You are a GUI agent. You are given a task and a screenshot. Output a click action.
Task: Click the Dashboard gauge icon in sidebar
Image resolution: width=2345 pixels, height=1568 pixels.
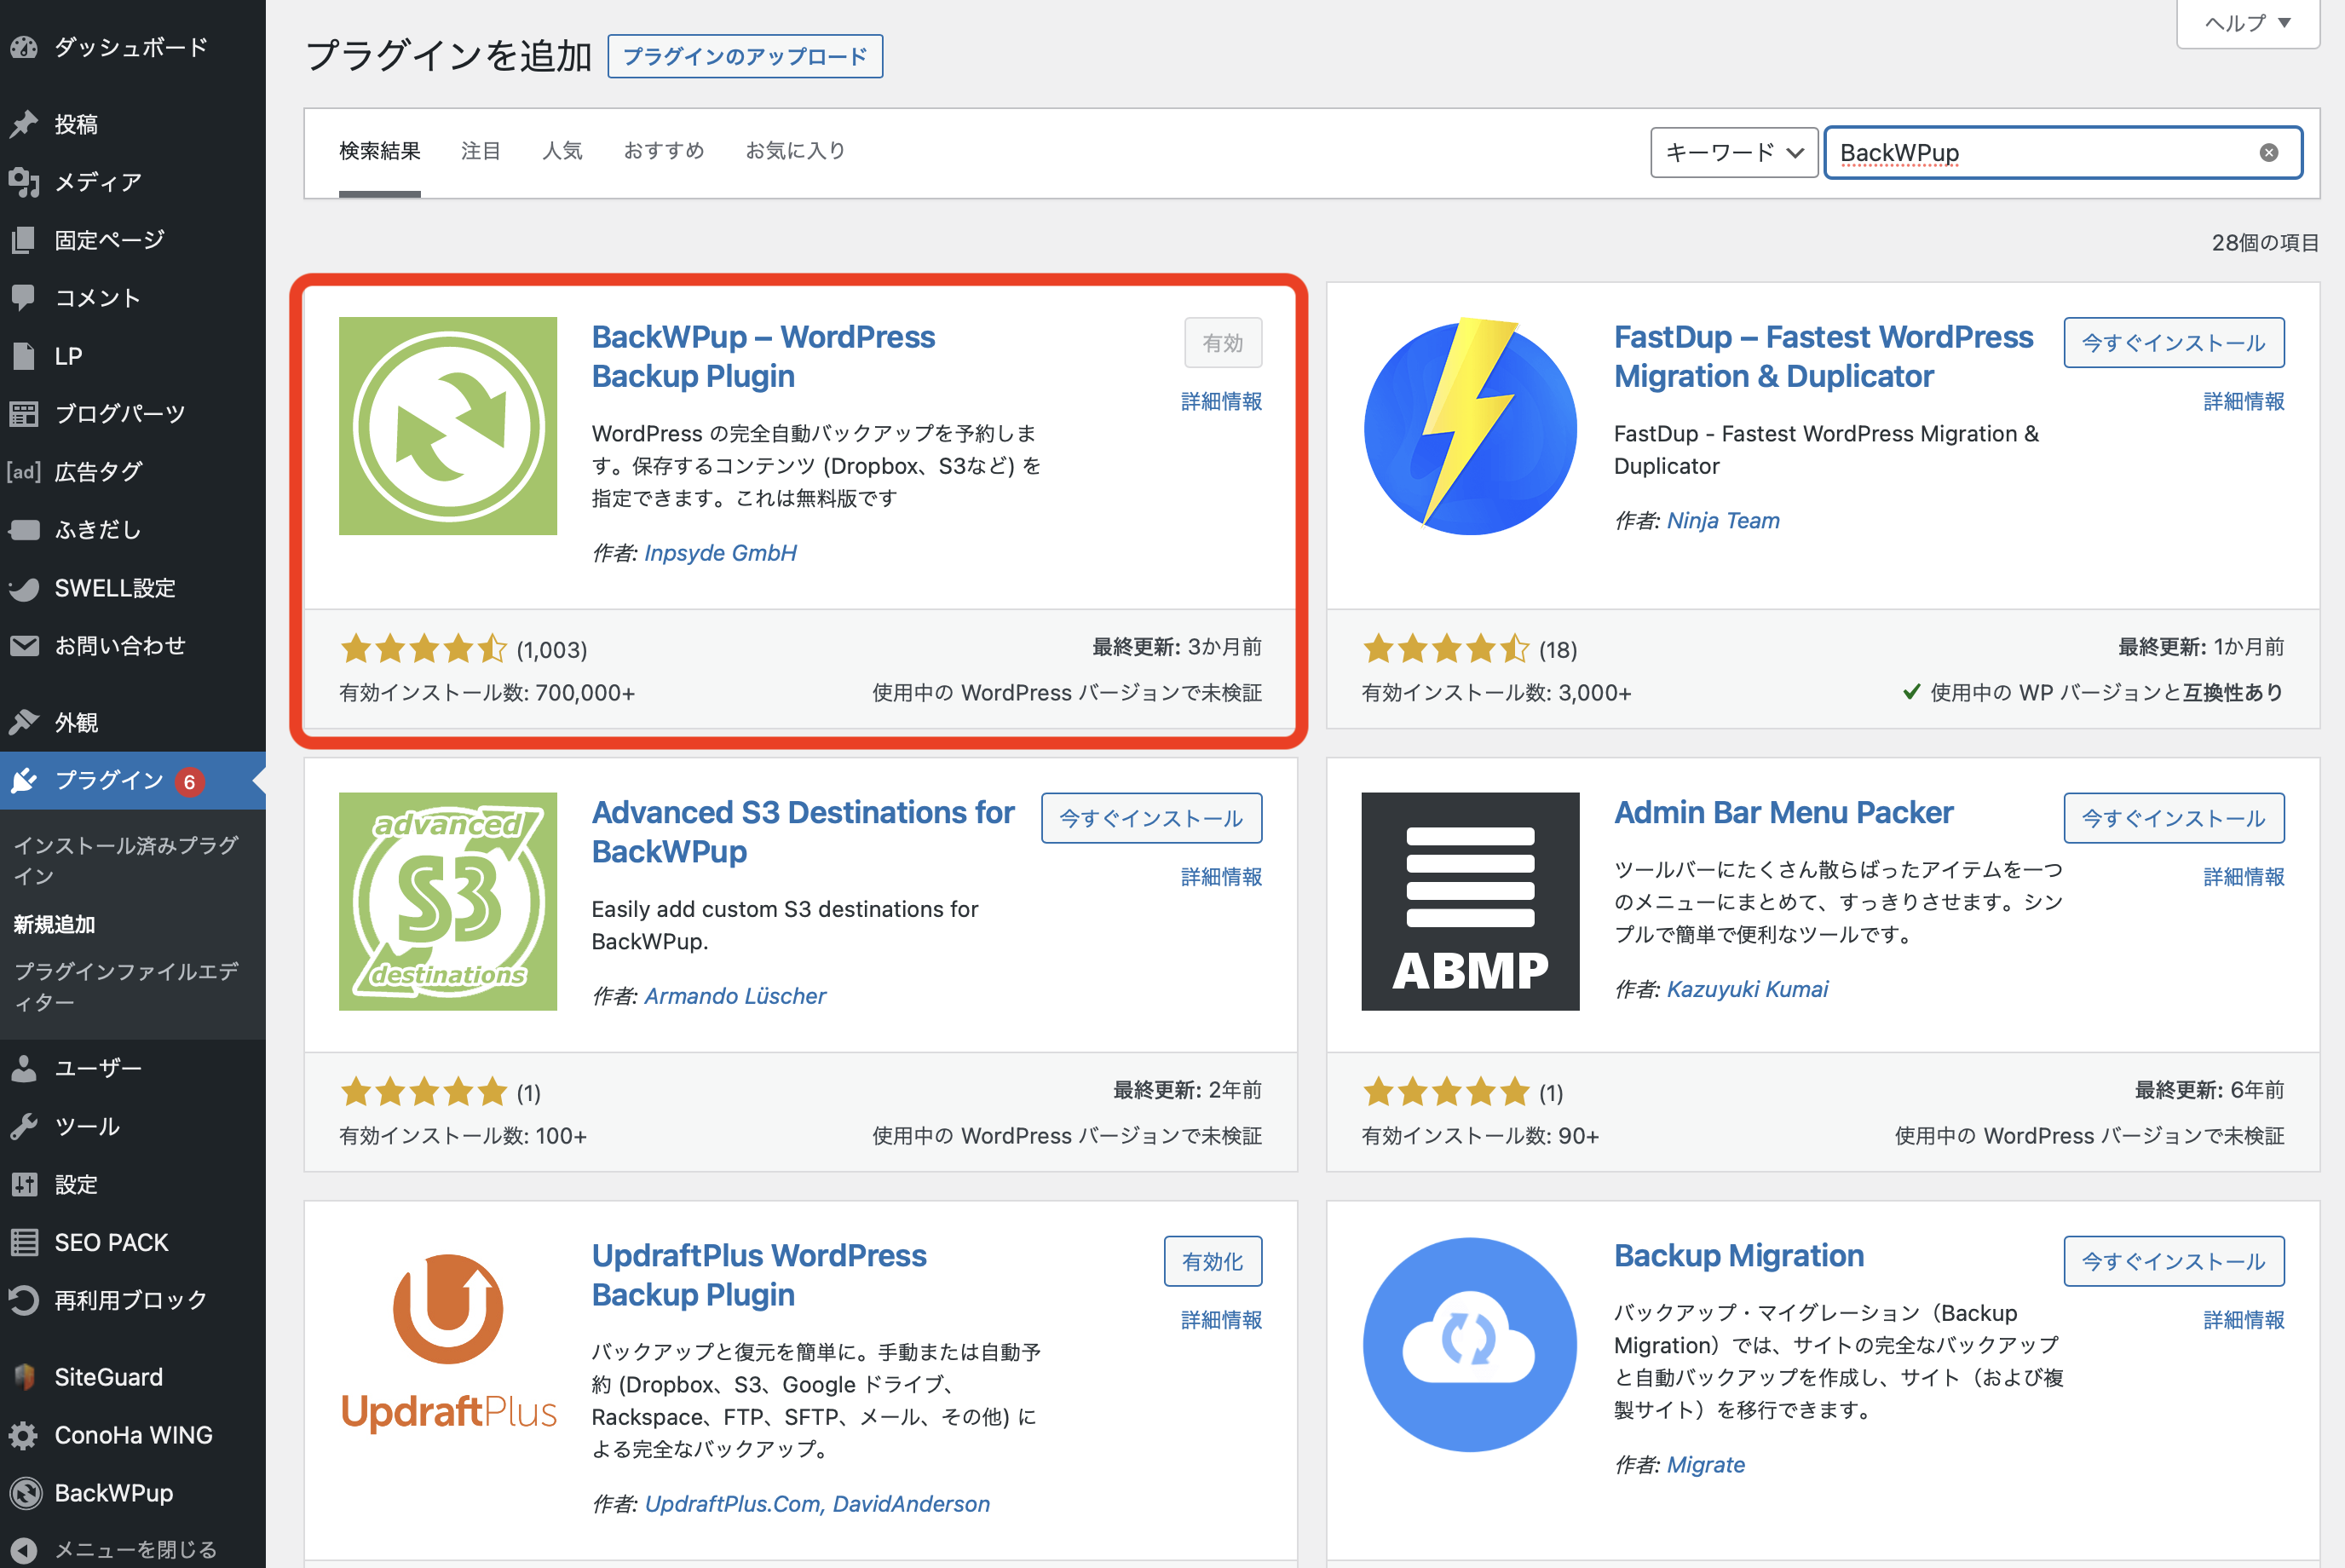pos(24,47)
